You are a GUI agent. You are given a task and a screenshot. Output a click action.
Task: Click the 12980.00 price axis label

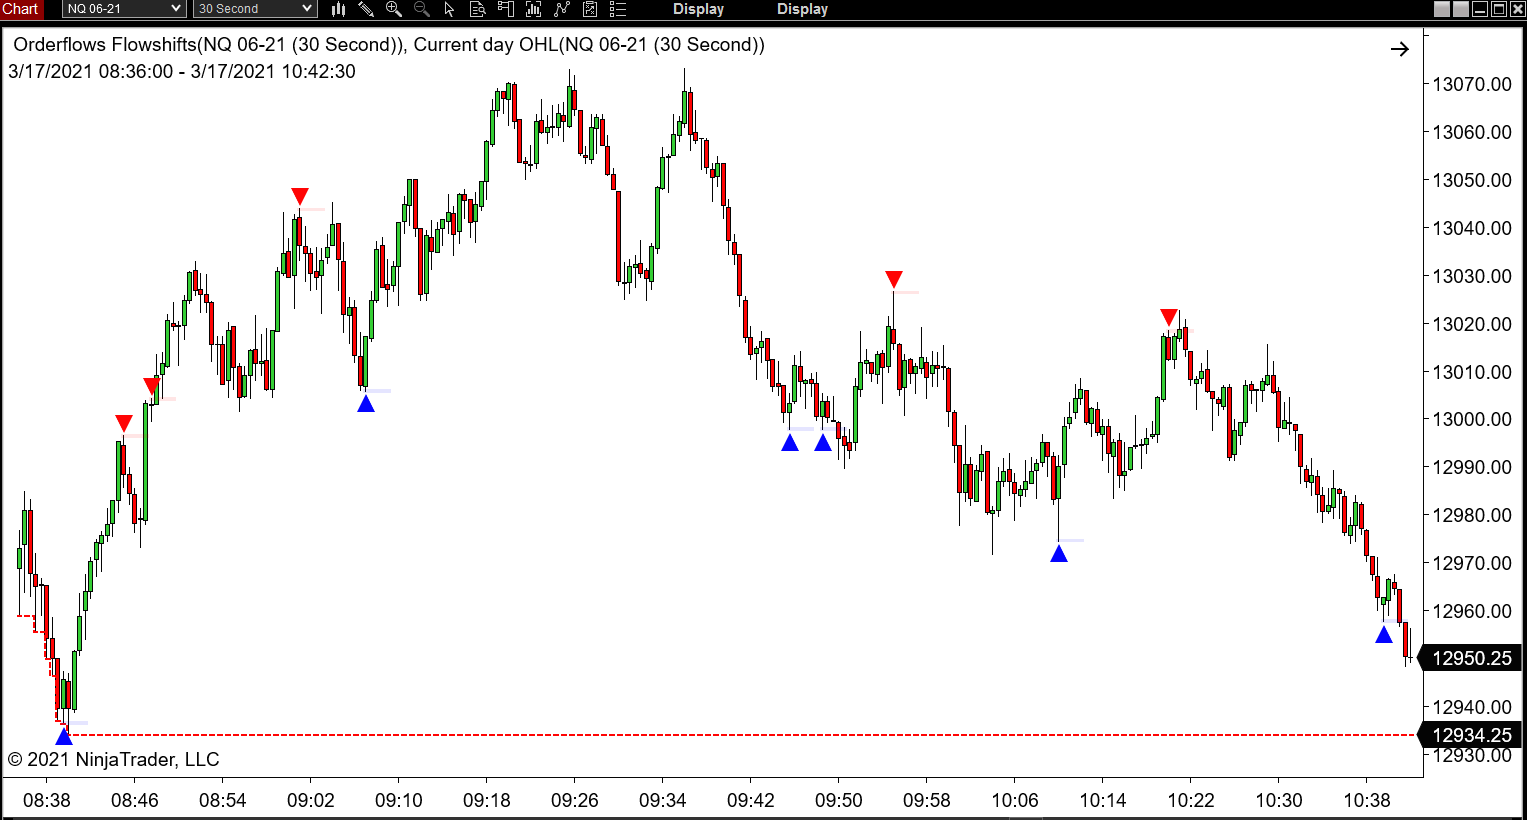pyautogui.click(x=1472, y=515)
